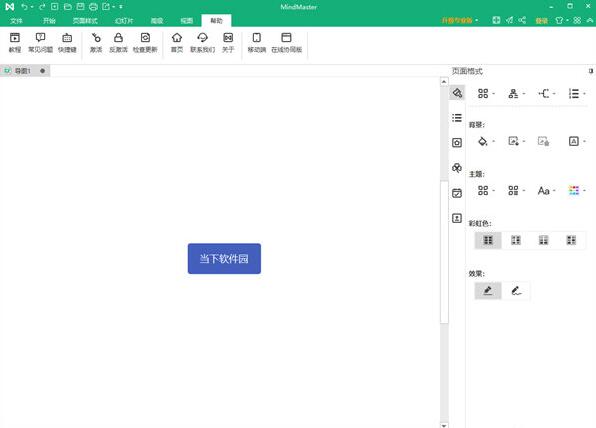596x428 pixels.
Task: Click the canvas scroll-down arrow
Action: pos(444,425)
